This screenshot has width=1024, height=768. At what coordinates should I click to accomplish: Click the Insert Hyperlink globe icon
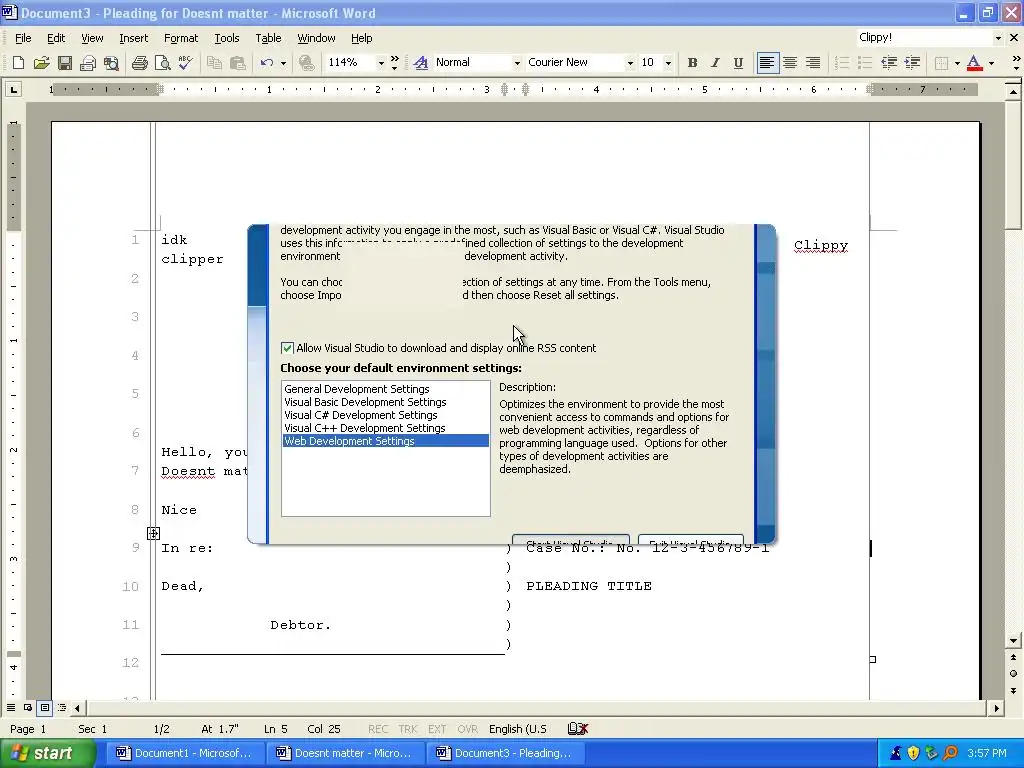click(306, 63)
